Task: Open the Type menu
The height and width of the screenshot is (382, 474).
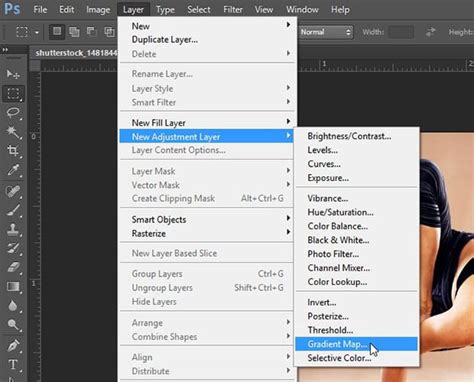Action: pyautogui.click(x=165, y=10)
